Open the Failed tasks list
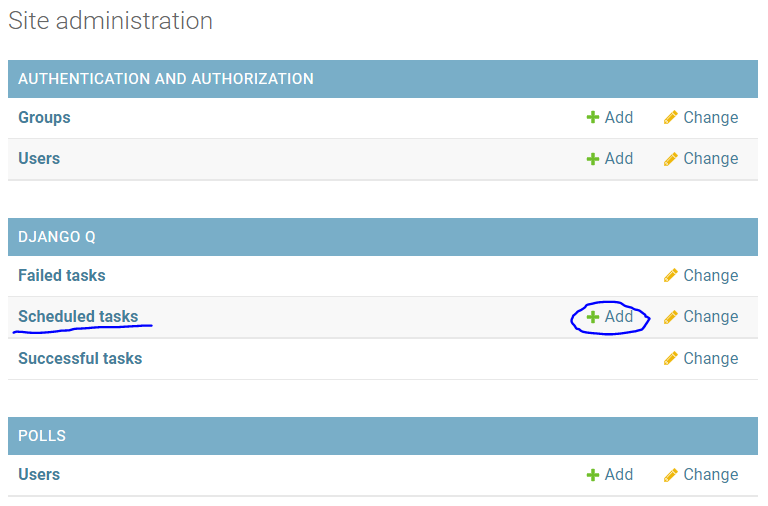This screenshot has width=768, height=506. pyautogui.click(x=61, y=276)
